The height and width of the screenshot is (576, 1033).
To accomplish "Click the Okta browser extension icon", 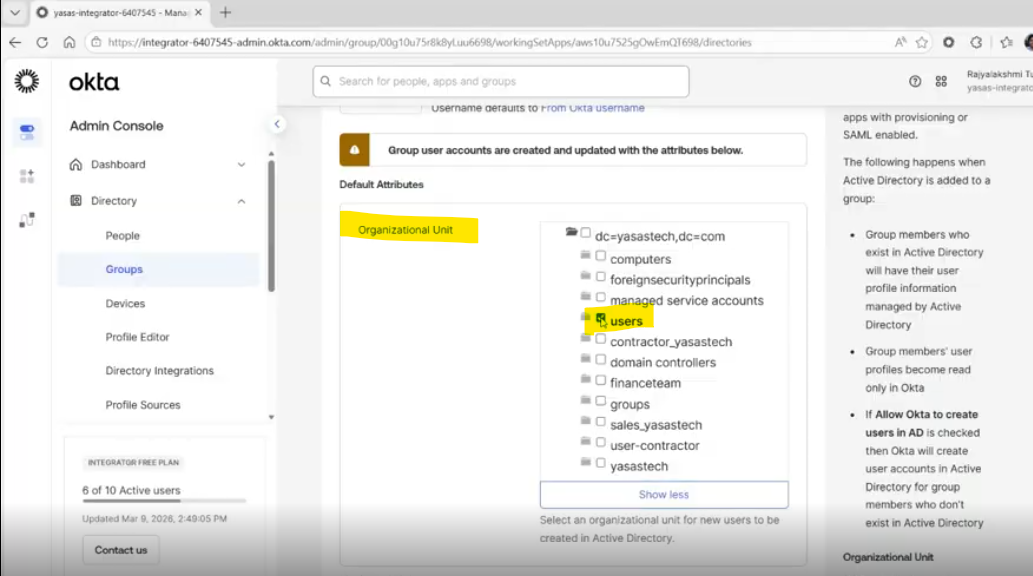I will [x=949, y=43].
